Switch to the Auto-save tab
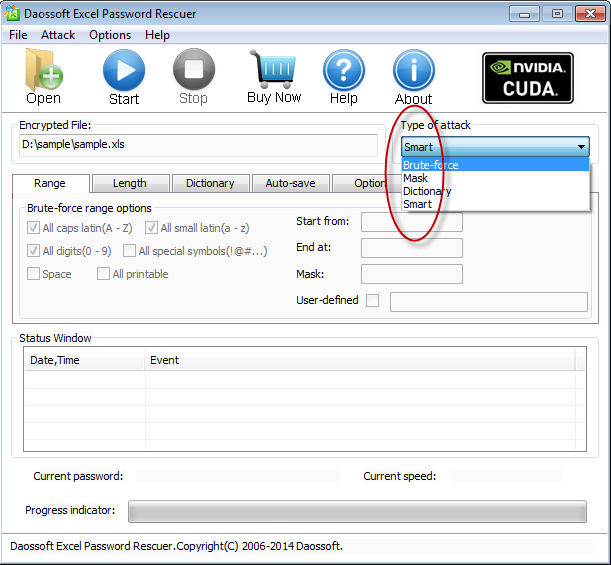 pos(290,183)
